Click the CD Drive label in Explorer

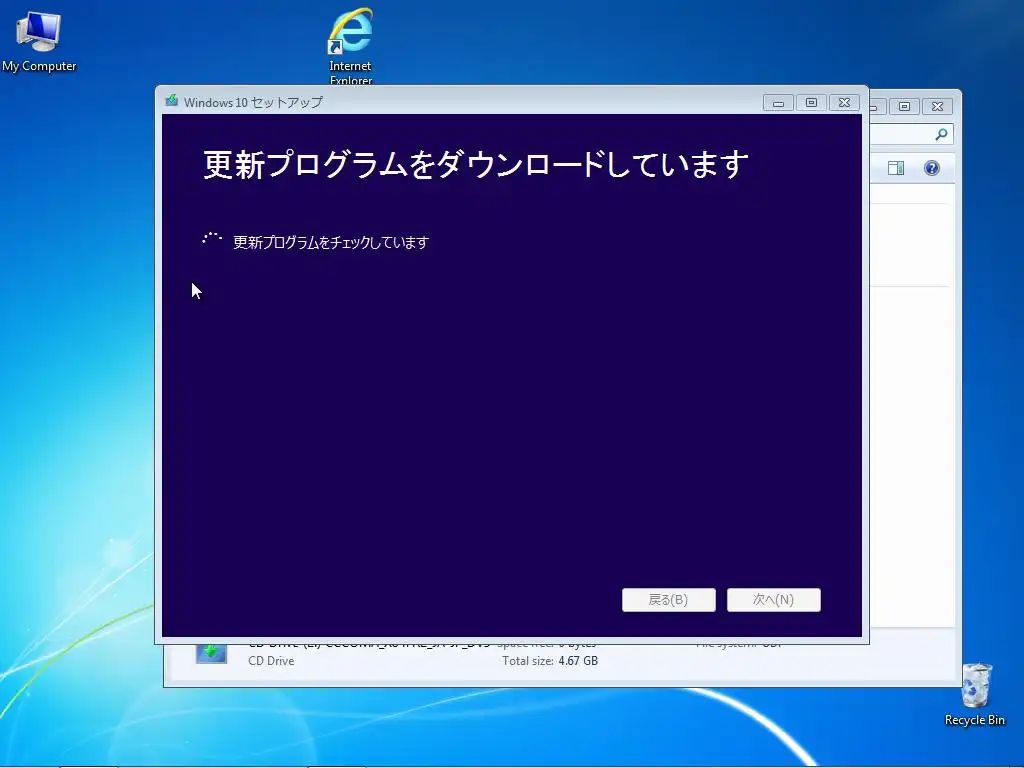pos(271,661)
